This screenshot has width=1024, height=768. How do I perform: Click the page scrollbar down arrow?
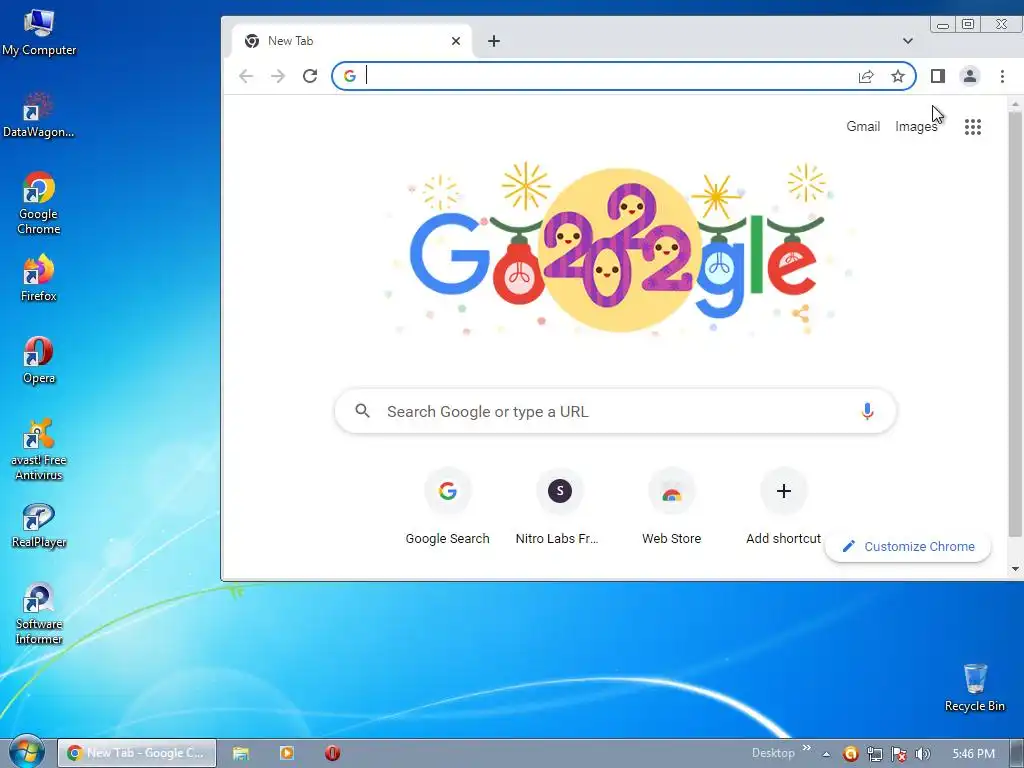[1015, 569]
